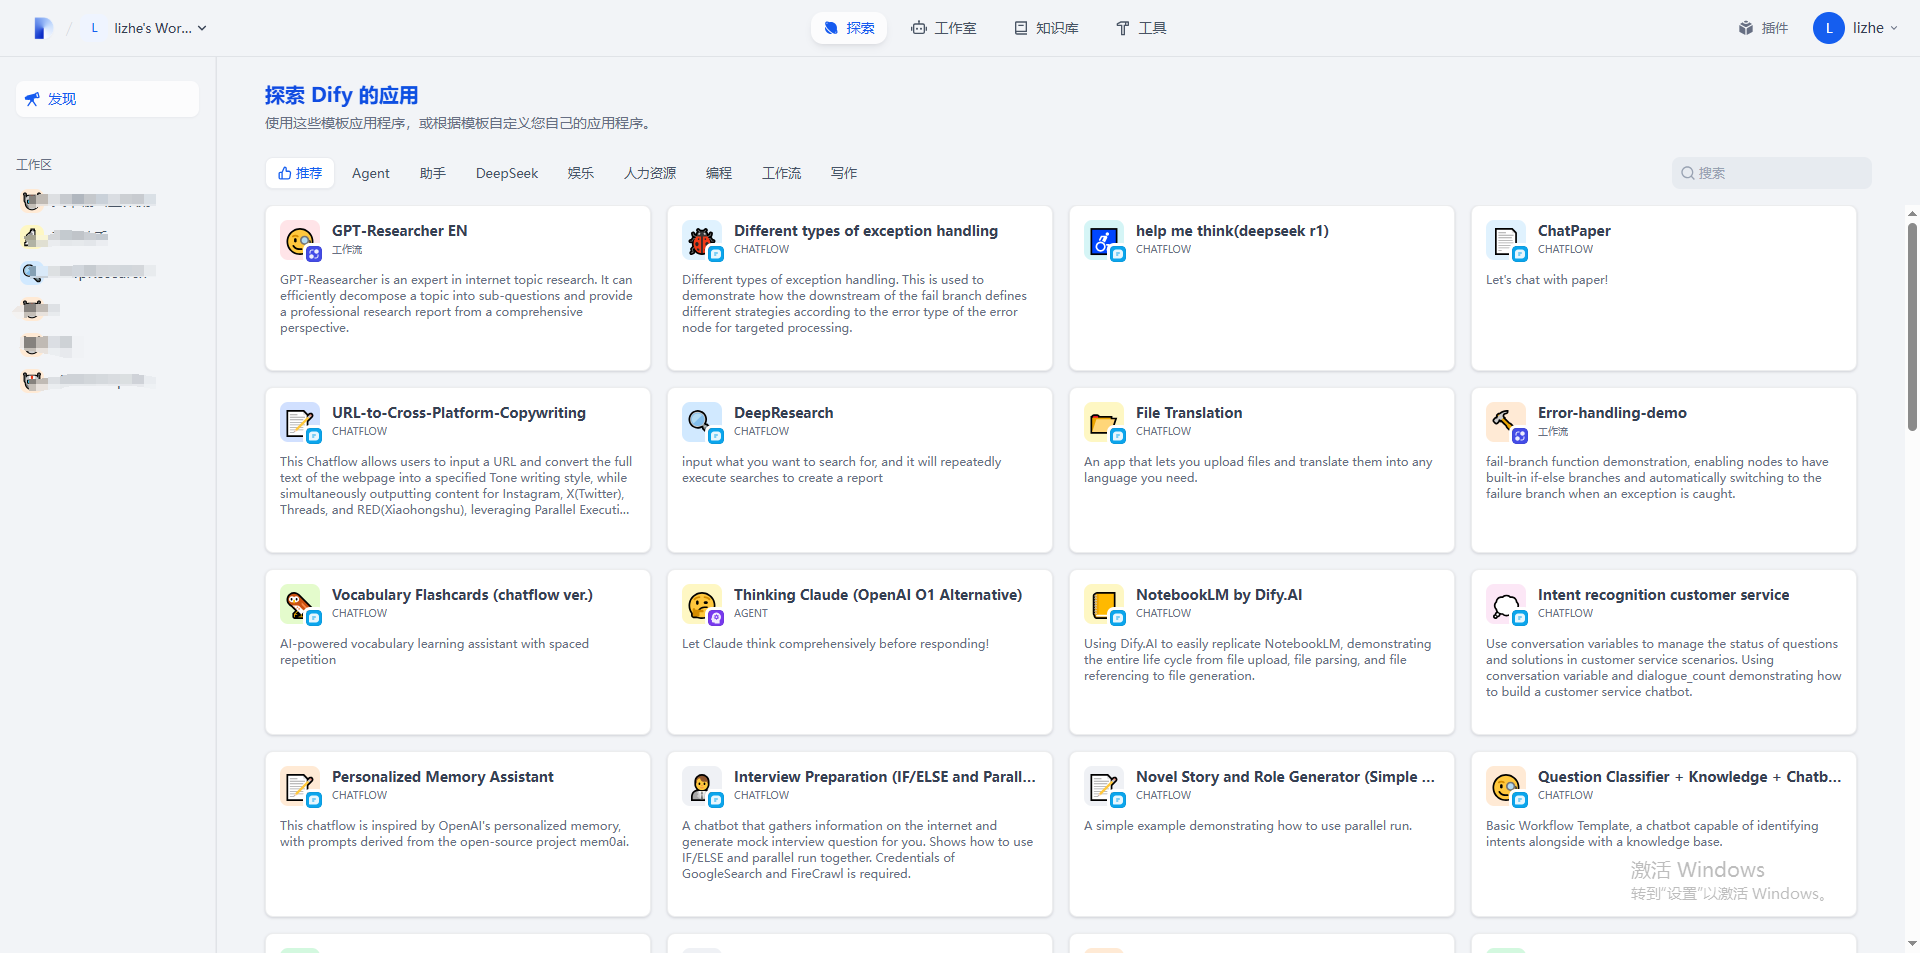Viewport: 1920px width, 953px height.
Task: Click the DeepResearch magnifier icon
Action: tap(702, 422)
